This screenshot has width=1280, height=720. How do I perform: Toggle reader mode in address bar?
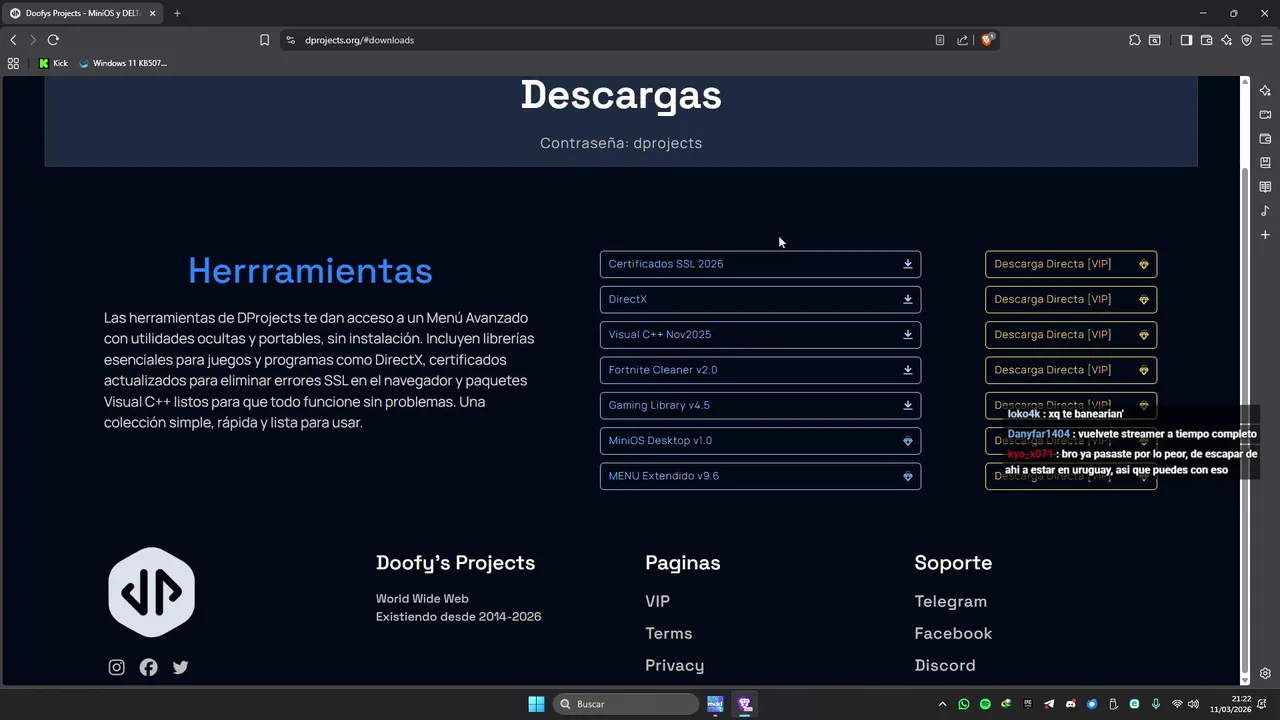[940, 40]
